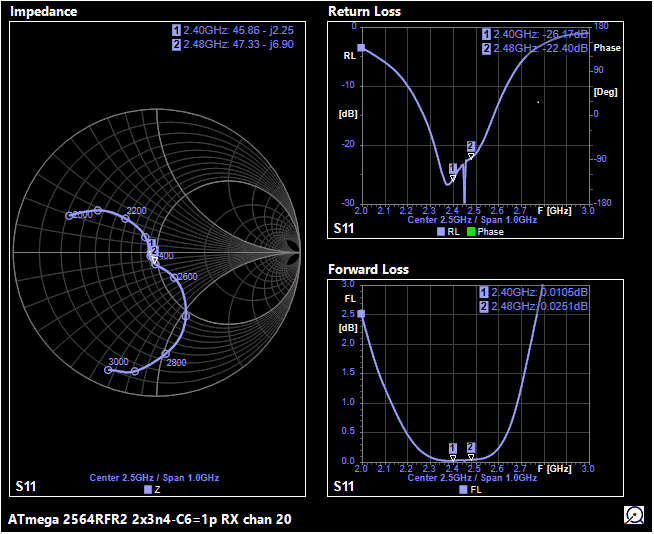This screenshot has height=534, width=654.
Task: Select the Smith chart marker cluster near 2400
Action: click(152, 250)
